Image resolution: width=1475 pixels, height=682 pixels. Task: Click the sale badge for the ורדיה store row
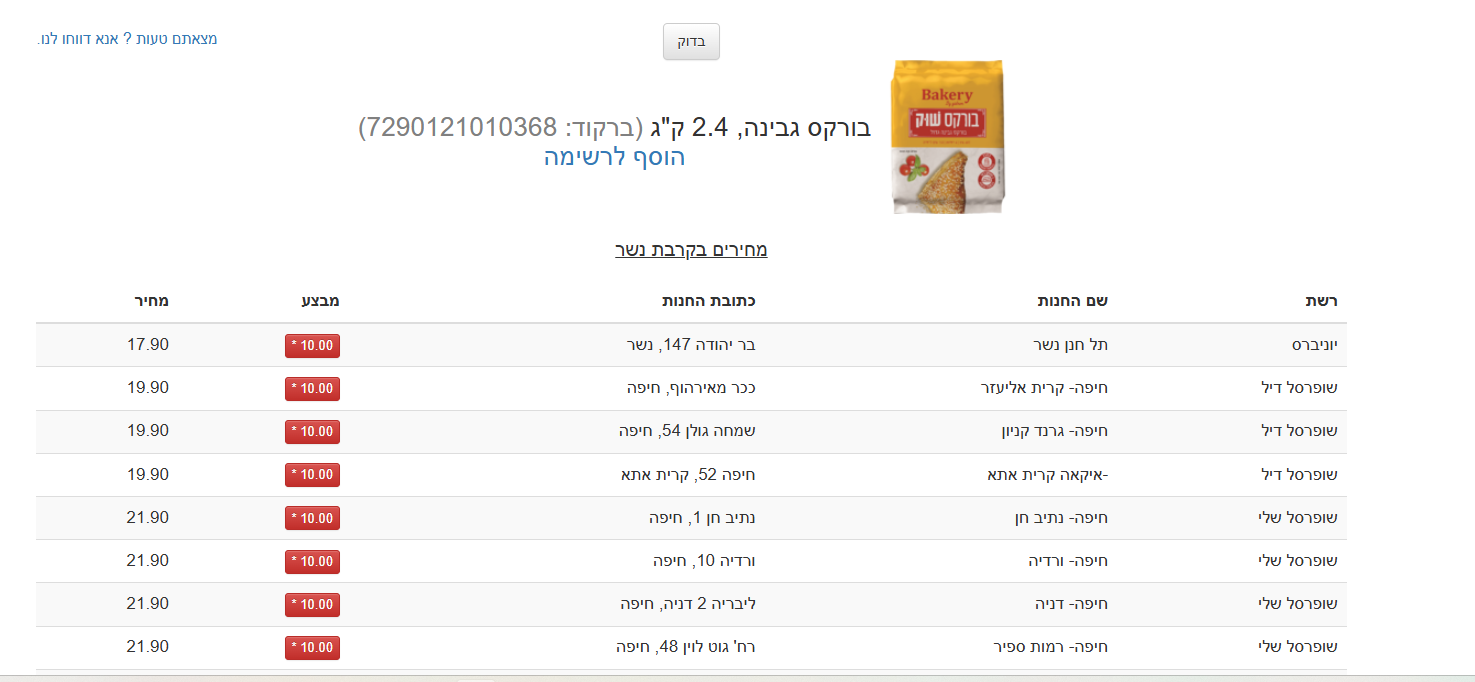pos(311,561)
